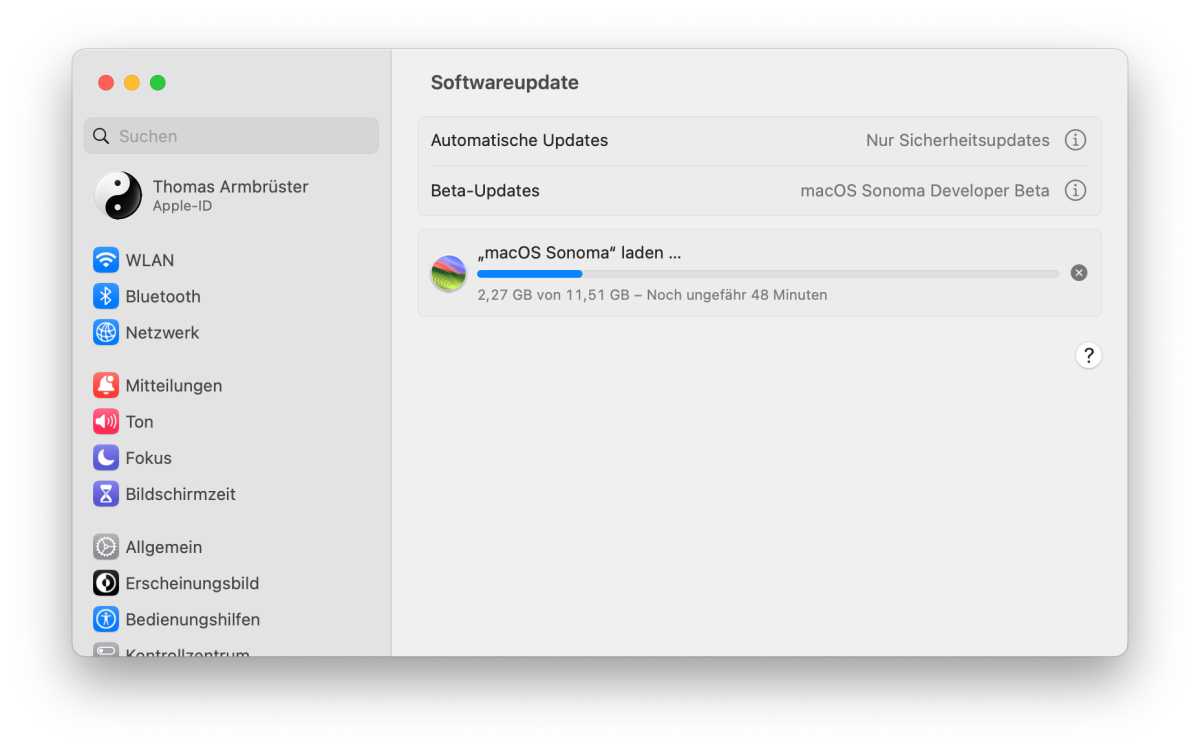
Task: Click the Softwareupdate heading
Action: point(504,82)
